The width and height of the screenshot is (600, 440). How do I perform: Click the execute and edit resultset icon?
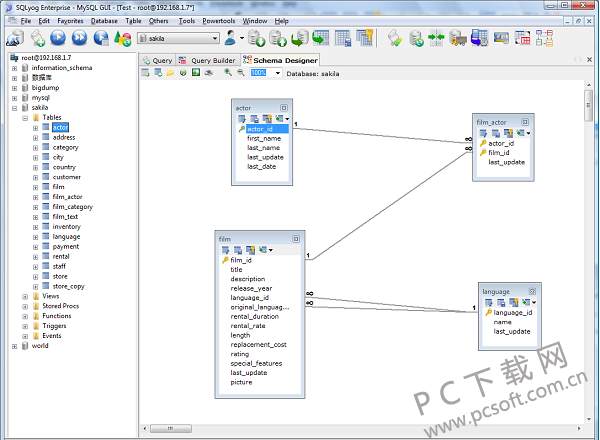[x=101, y=38]
